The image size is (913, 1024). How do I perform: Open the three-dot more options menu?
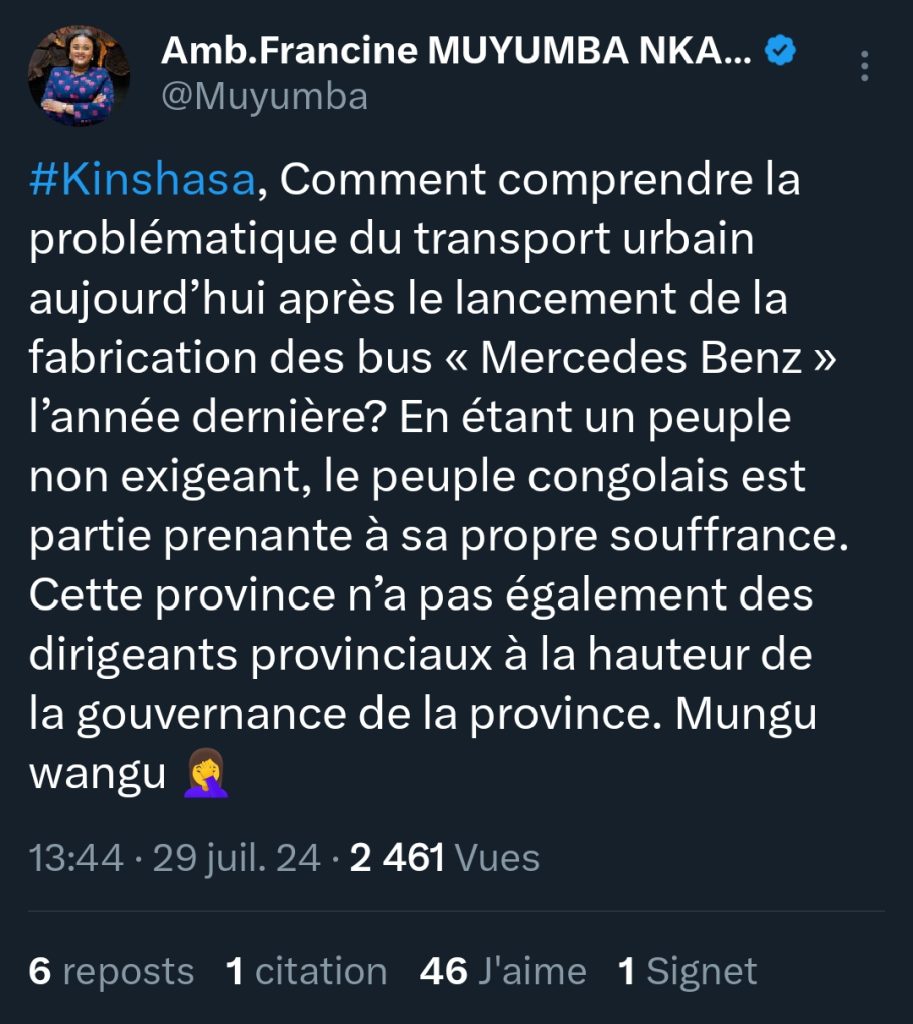point(865,66)
